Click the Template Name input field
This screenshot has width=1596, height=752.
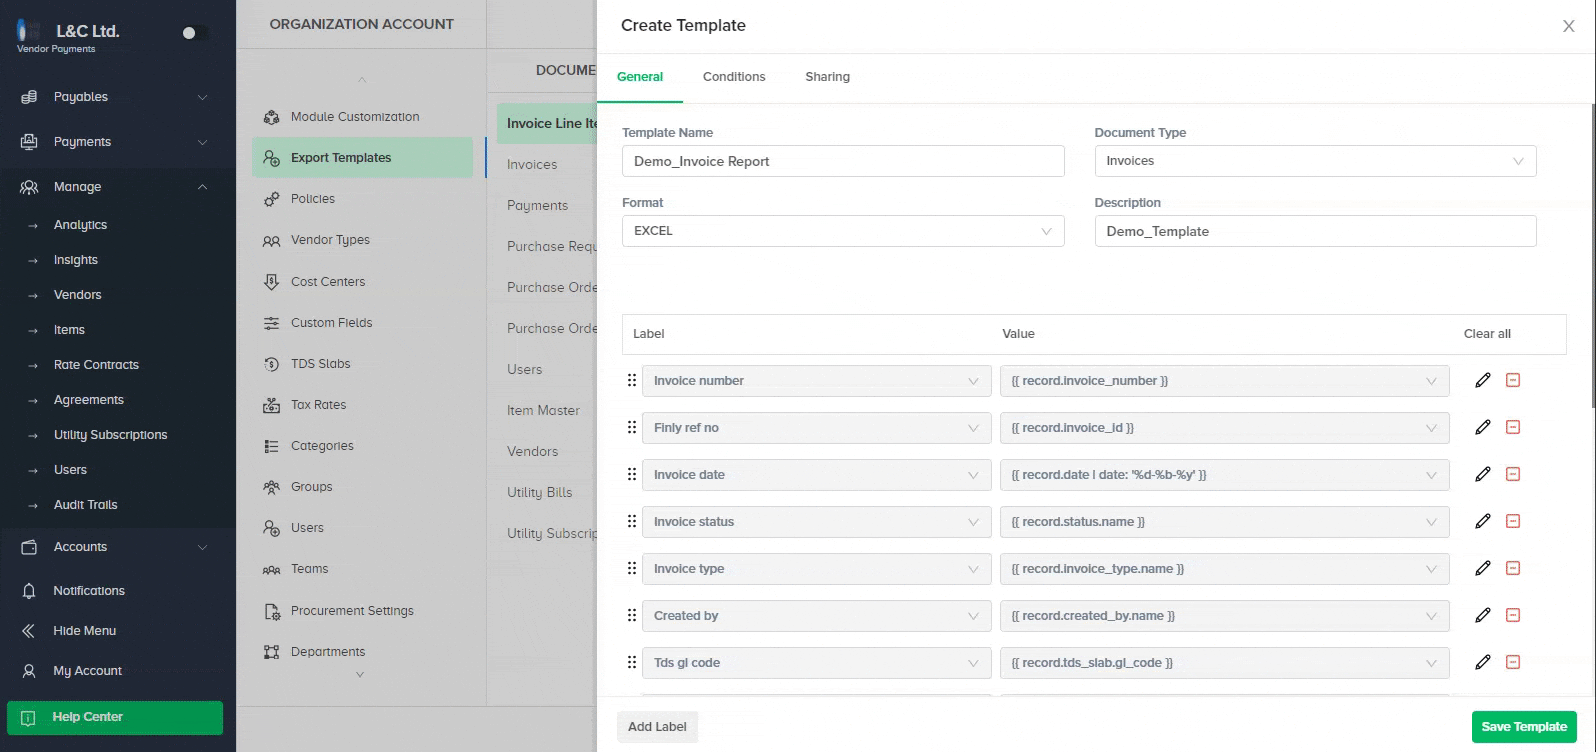(843, 161)
